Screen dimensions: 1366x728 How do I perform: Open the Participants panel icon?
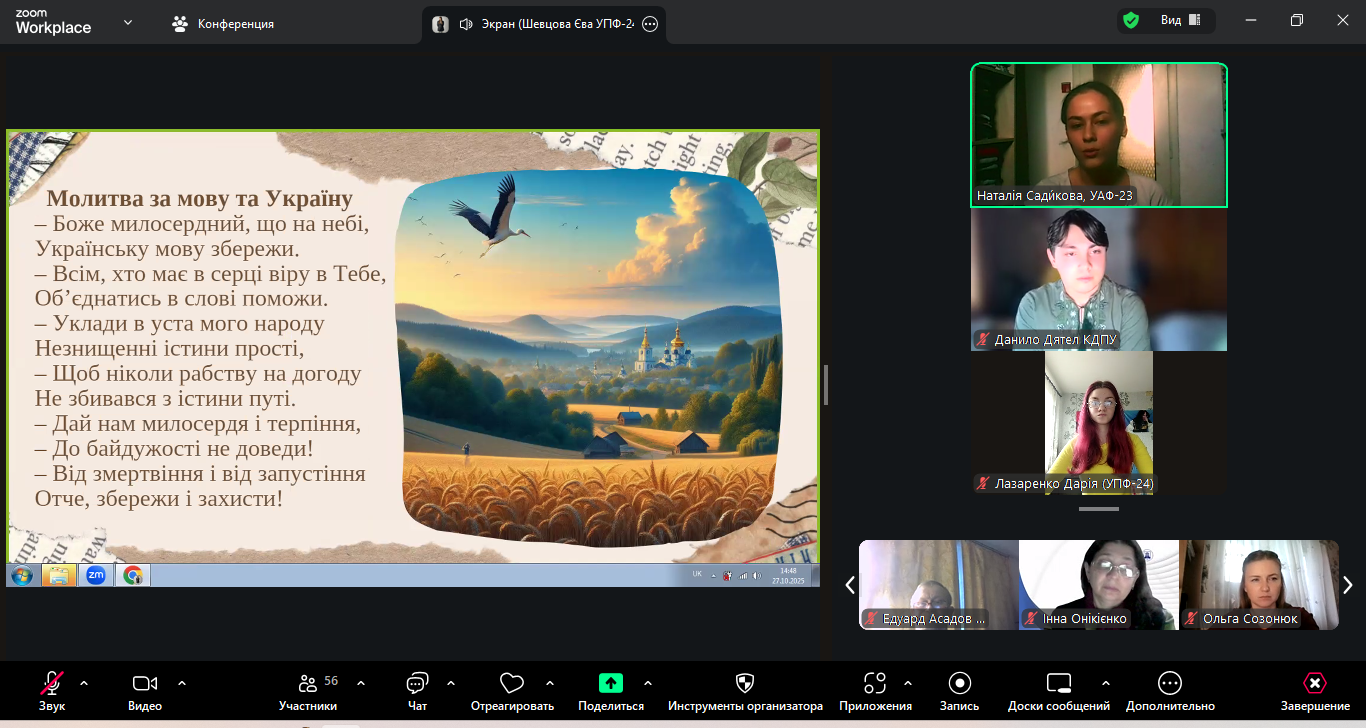[x=308, y=684]
